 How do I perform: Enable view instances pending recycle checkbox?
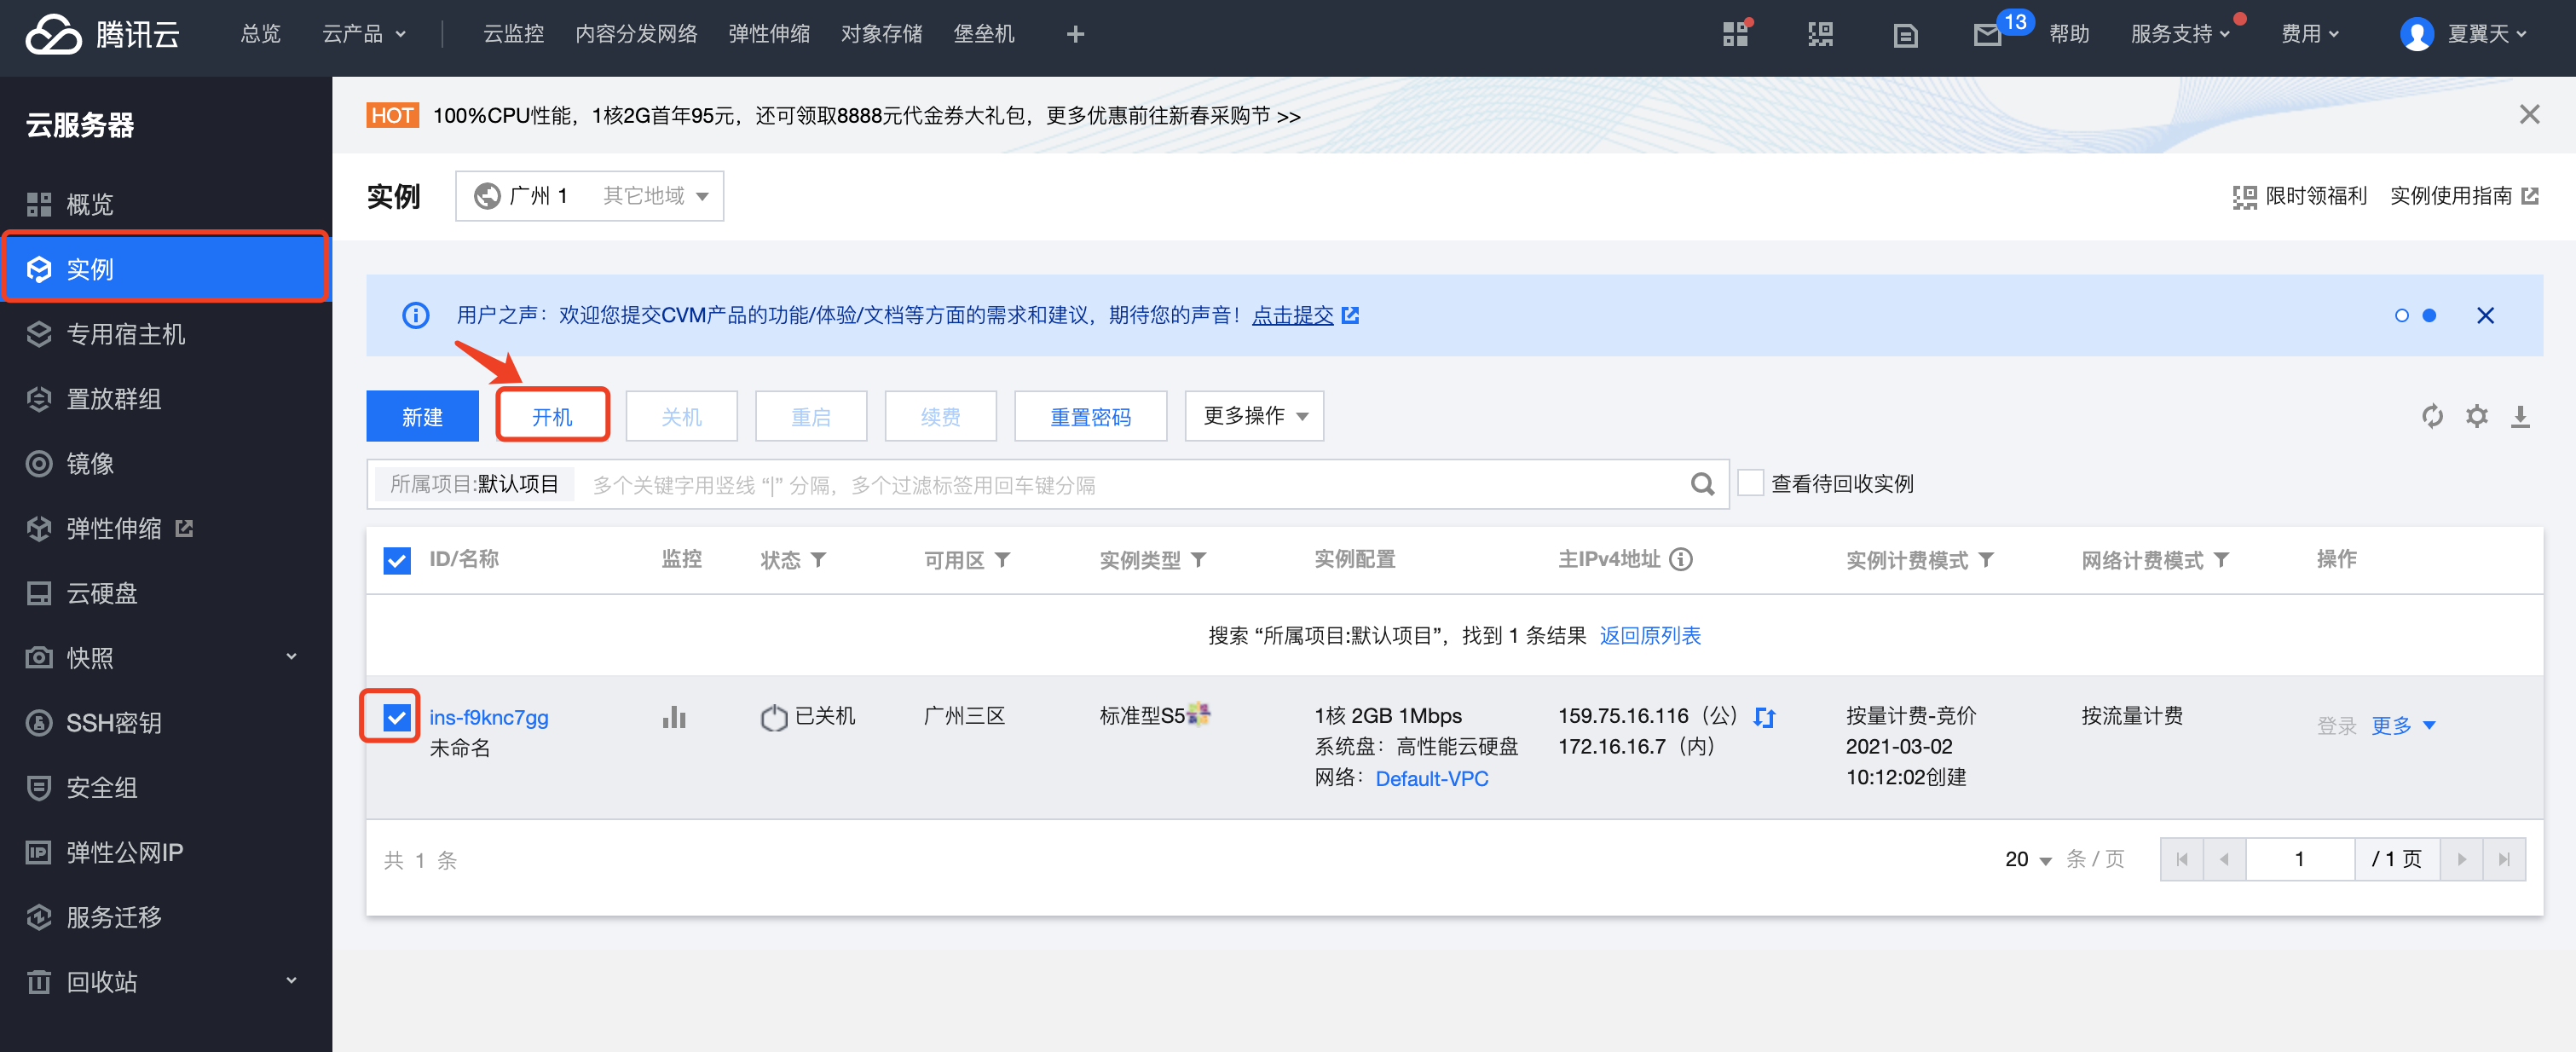pyautogui.click(x=1750, y=483)
